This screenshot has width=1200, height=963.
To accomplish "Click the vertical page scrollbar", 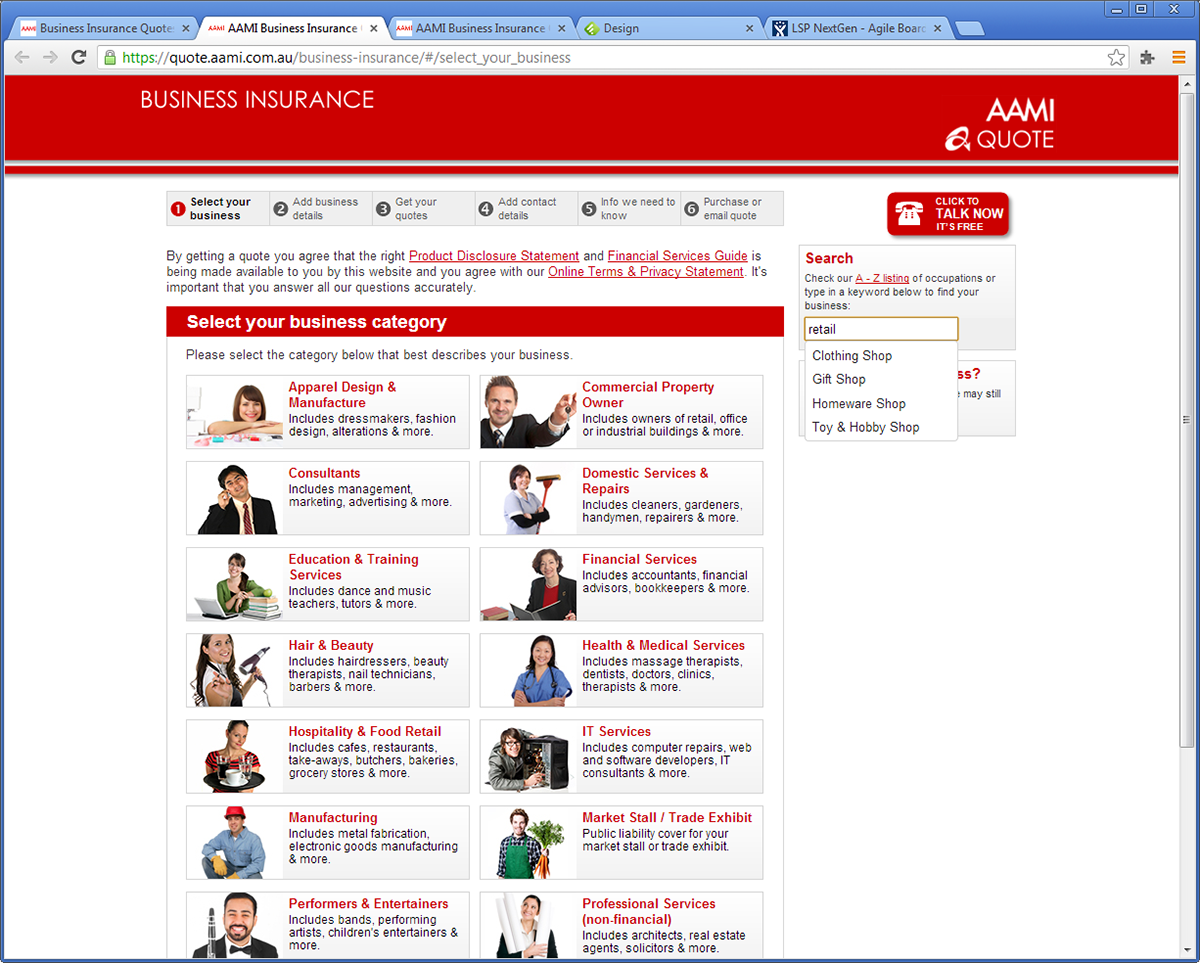I will click(x=1187, y=420).
